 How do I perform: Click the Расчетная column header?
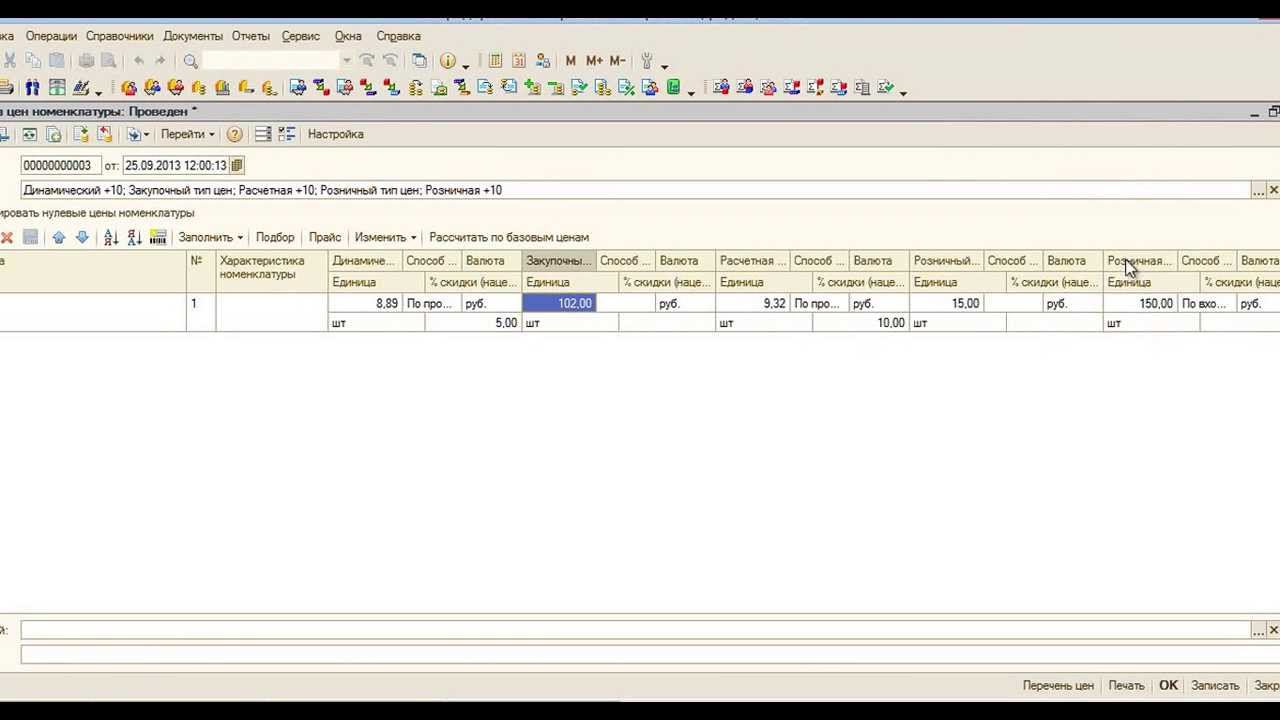coord(753,261)
